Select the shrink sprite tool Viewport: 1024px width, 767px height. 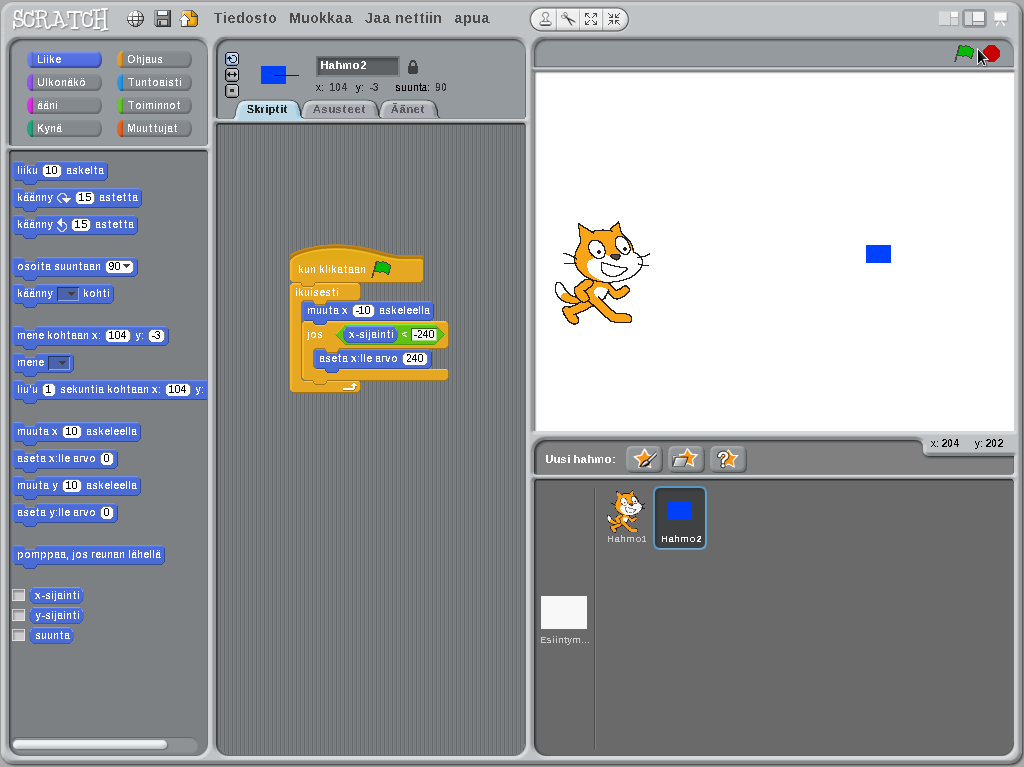click(x=614, y=20)
